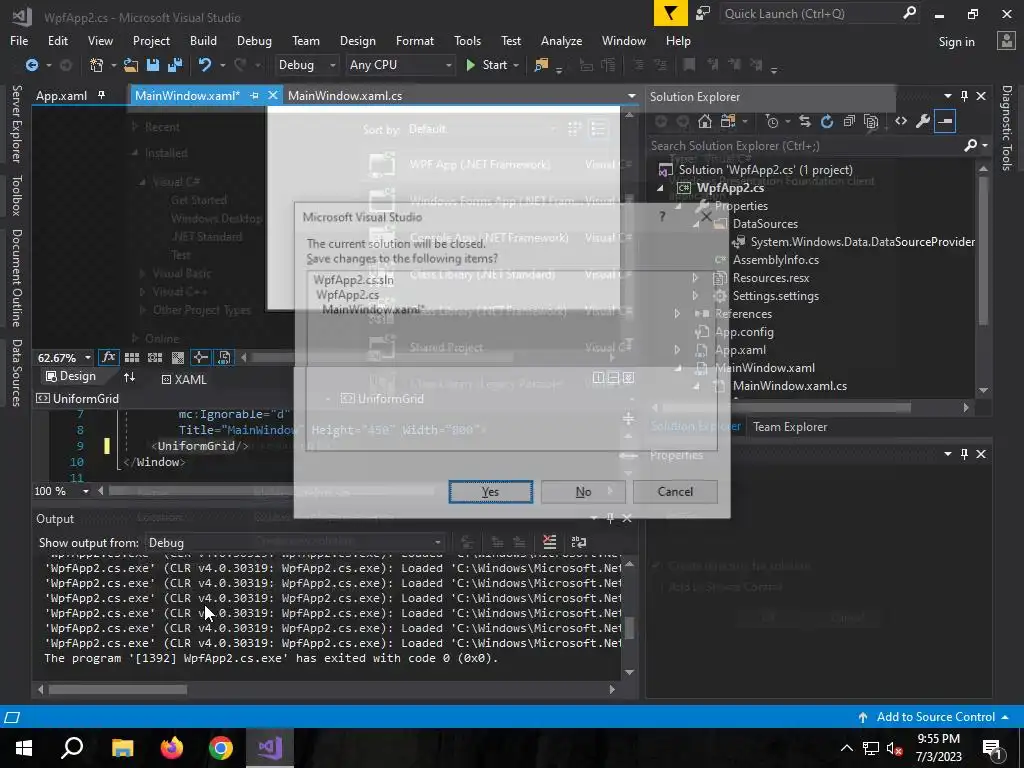Click the Open File folder icon
Screen dimensions: 1024x768
pyautogui.click(x=131, y=65)
